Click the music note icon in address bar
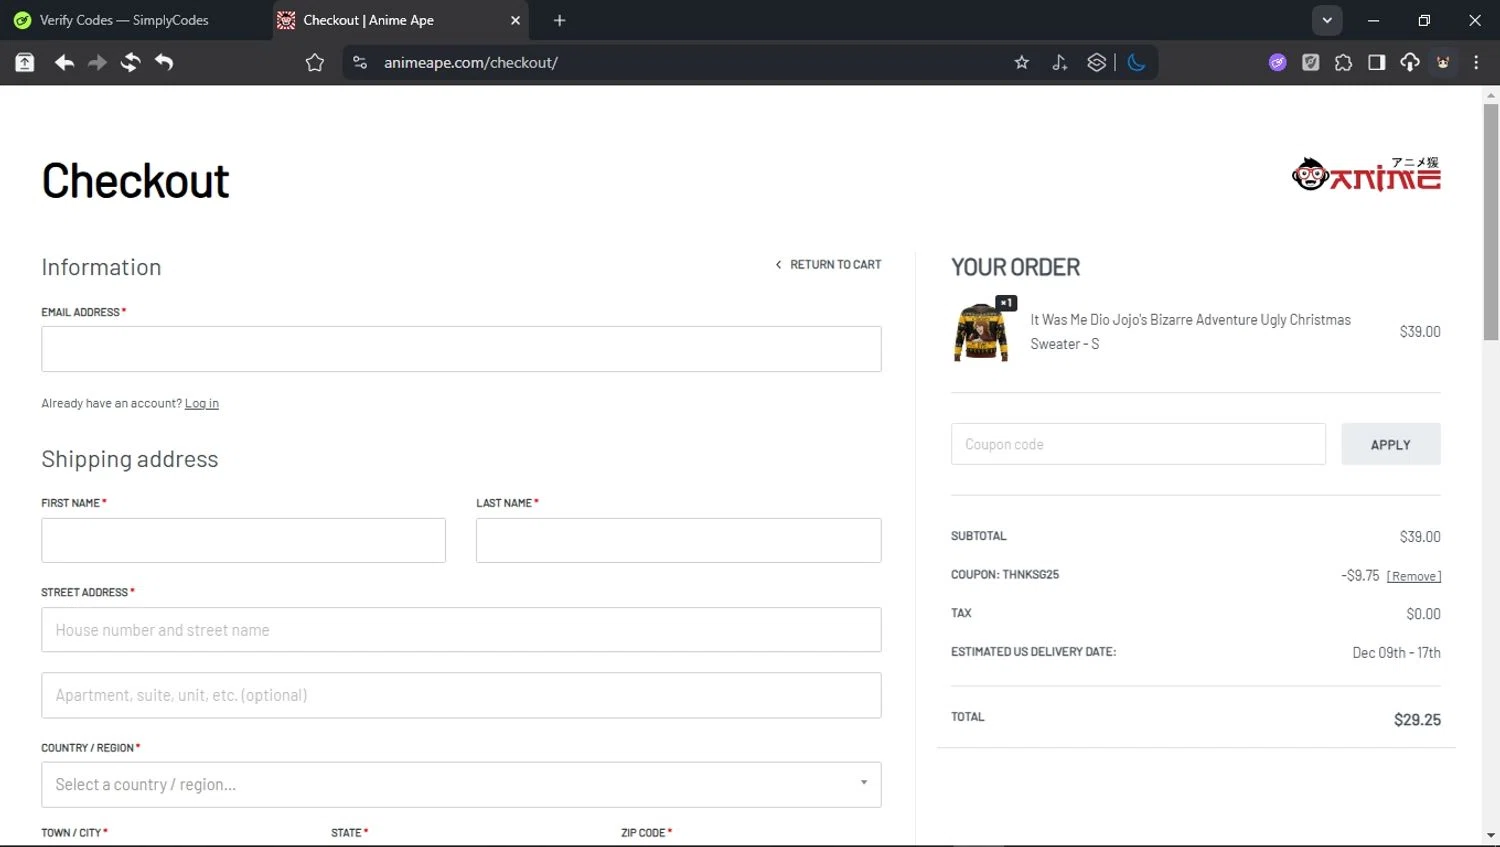 (x=1060, y=62)
